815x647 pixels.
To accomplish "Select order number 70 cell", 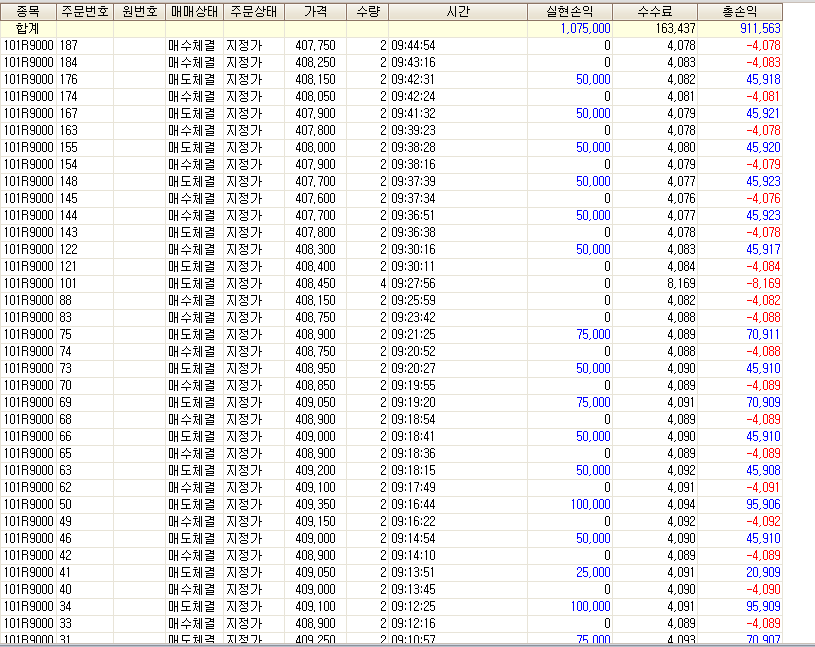I will coord(65,386).
